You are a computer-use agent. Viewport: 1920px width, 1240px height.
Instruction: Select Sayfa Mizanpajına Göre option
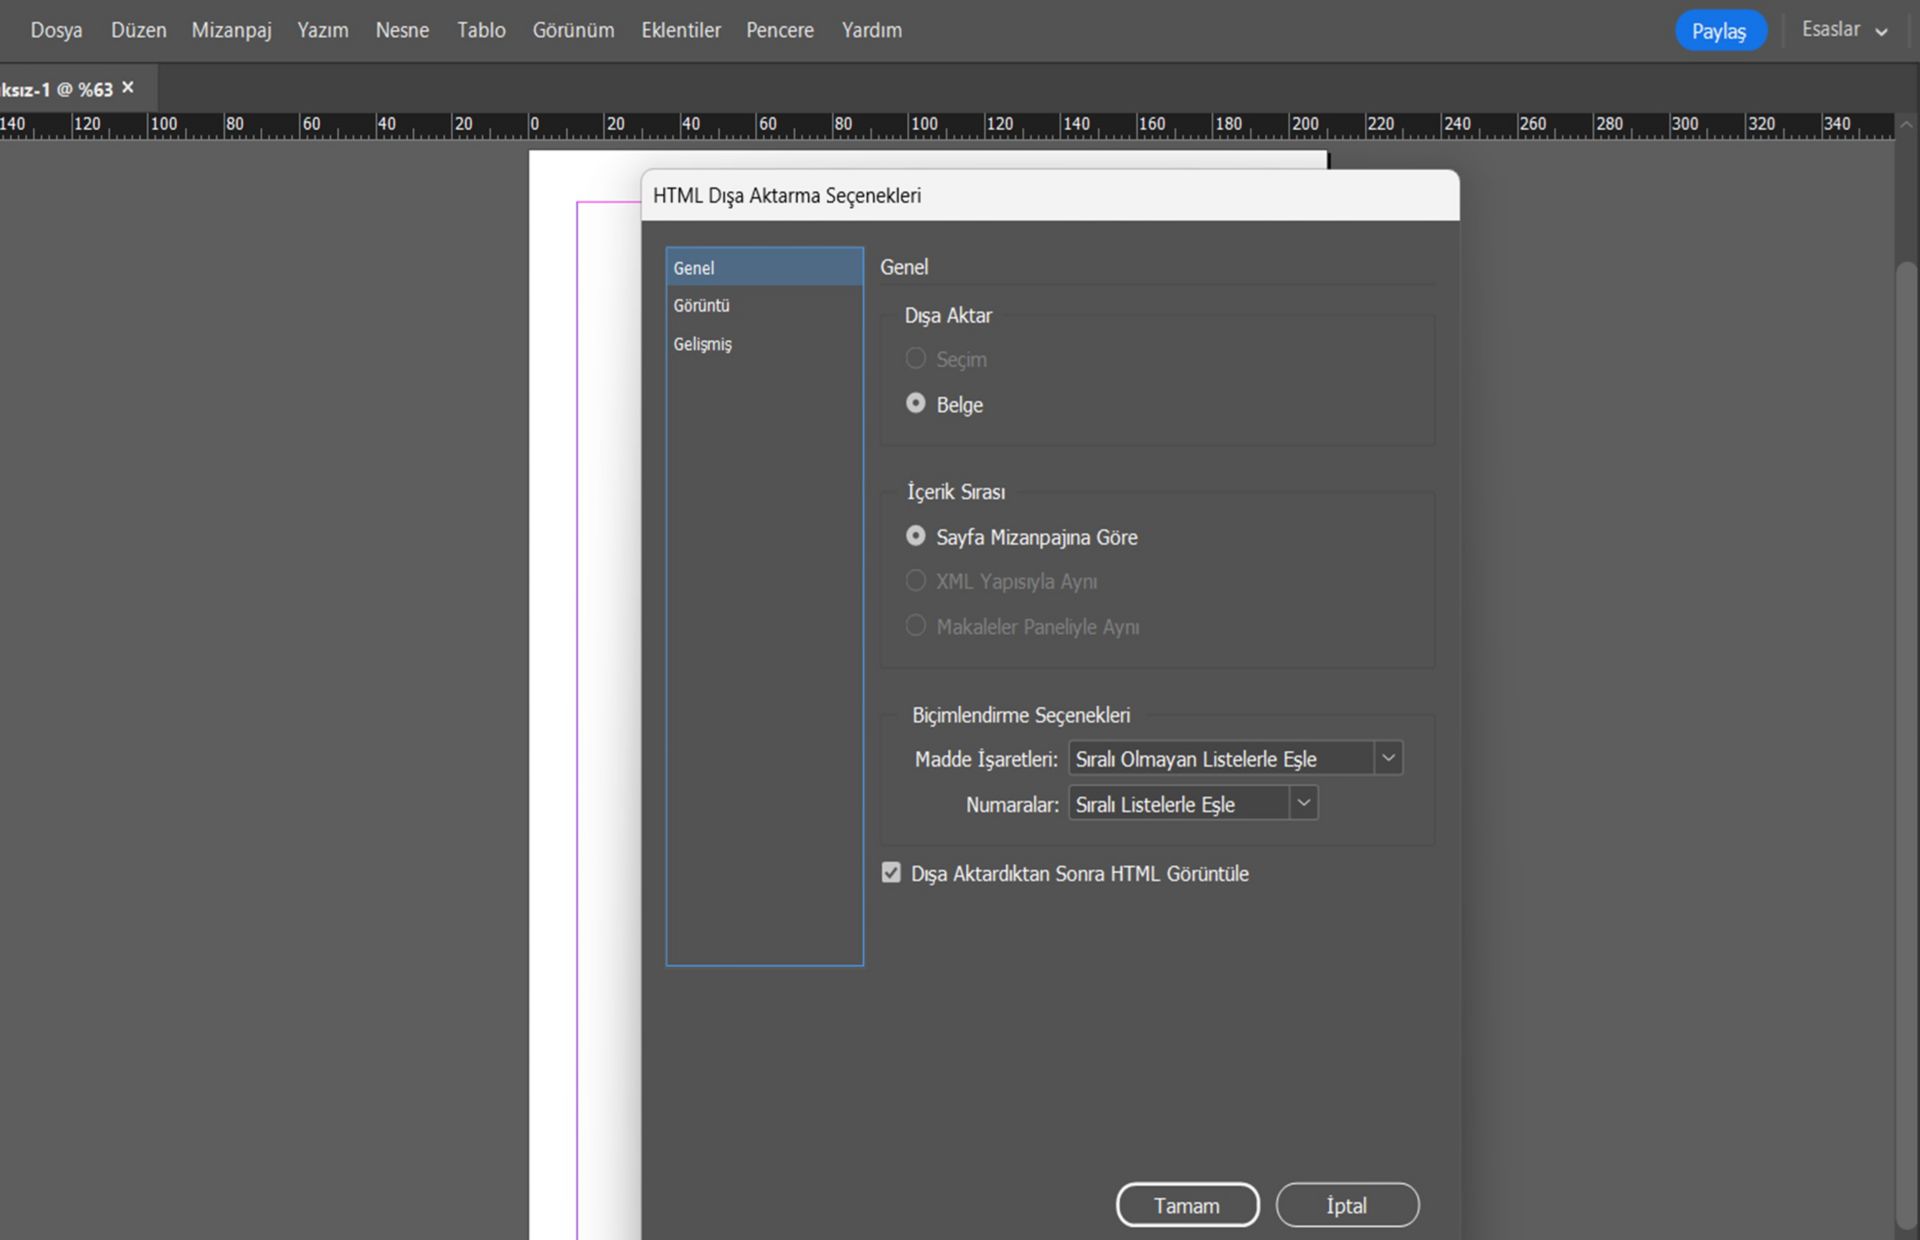[x=915, y=537]
